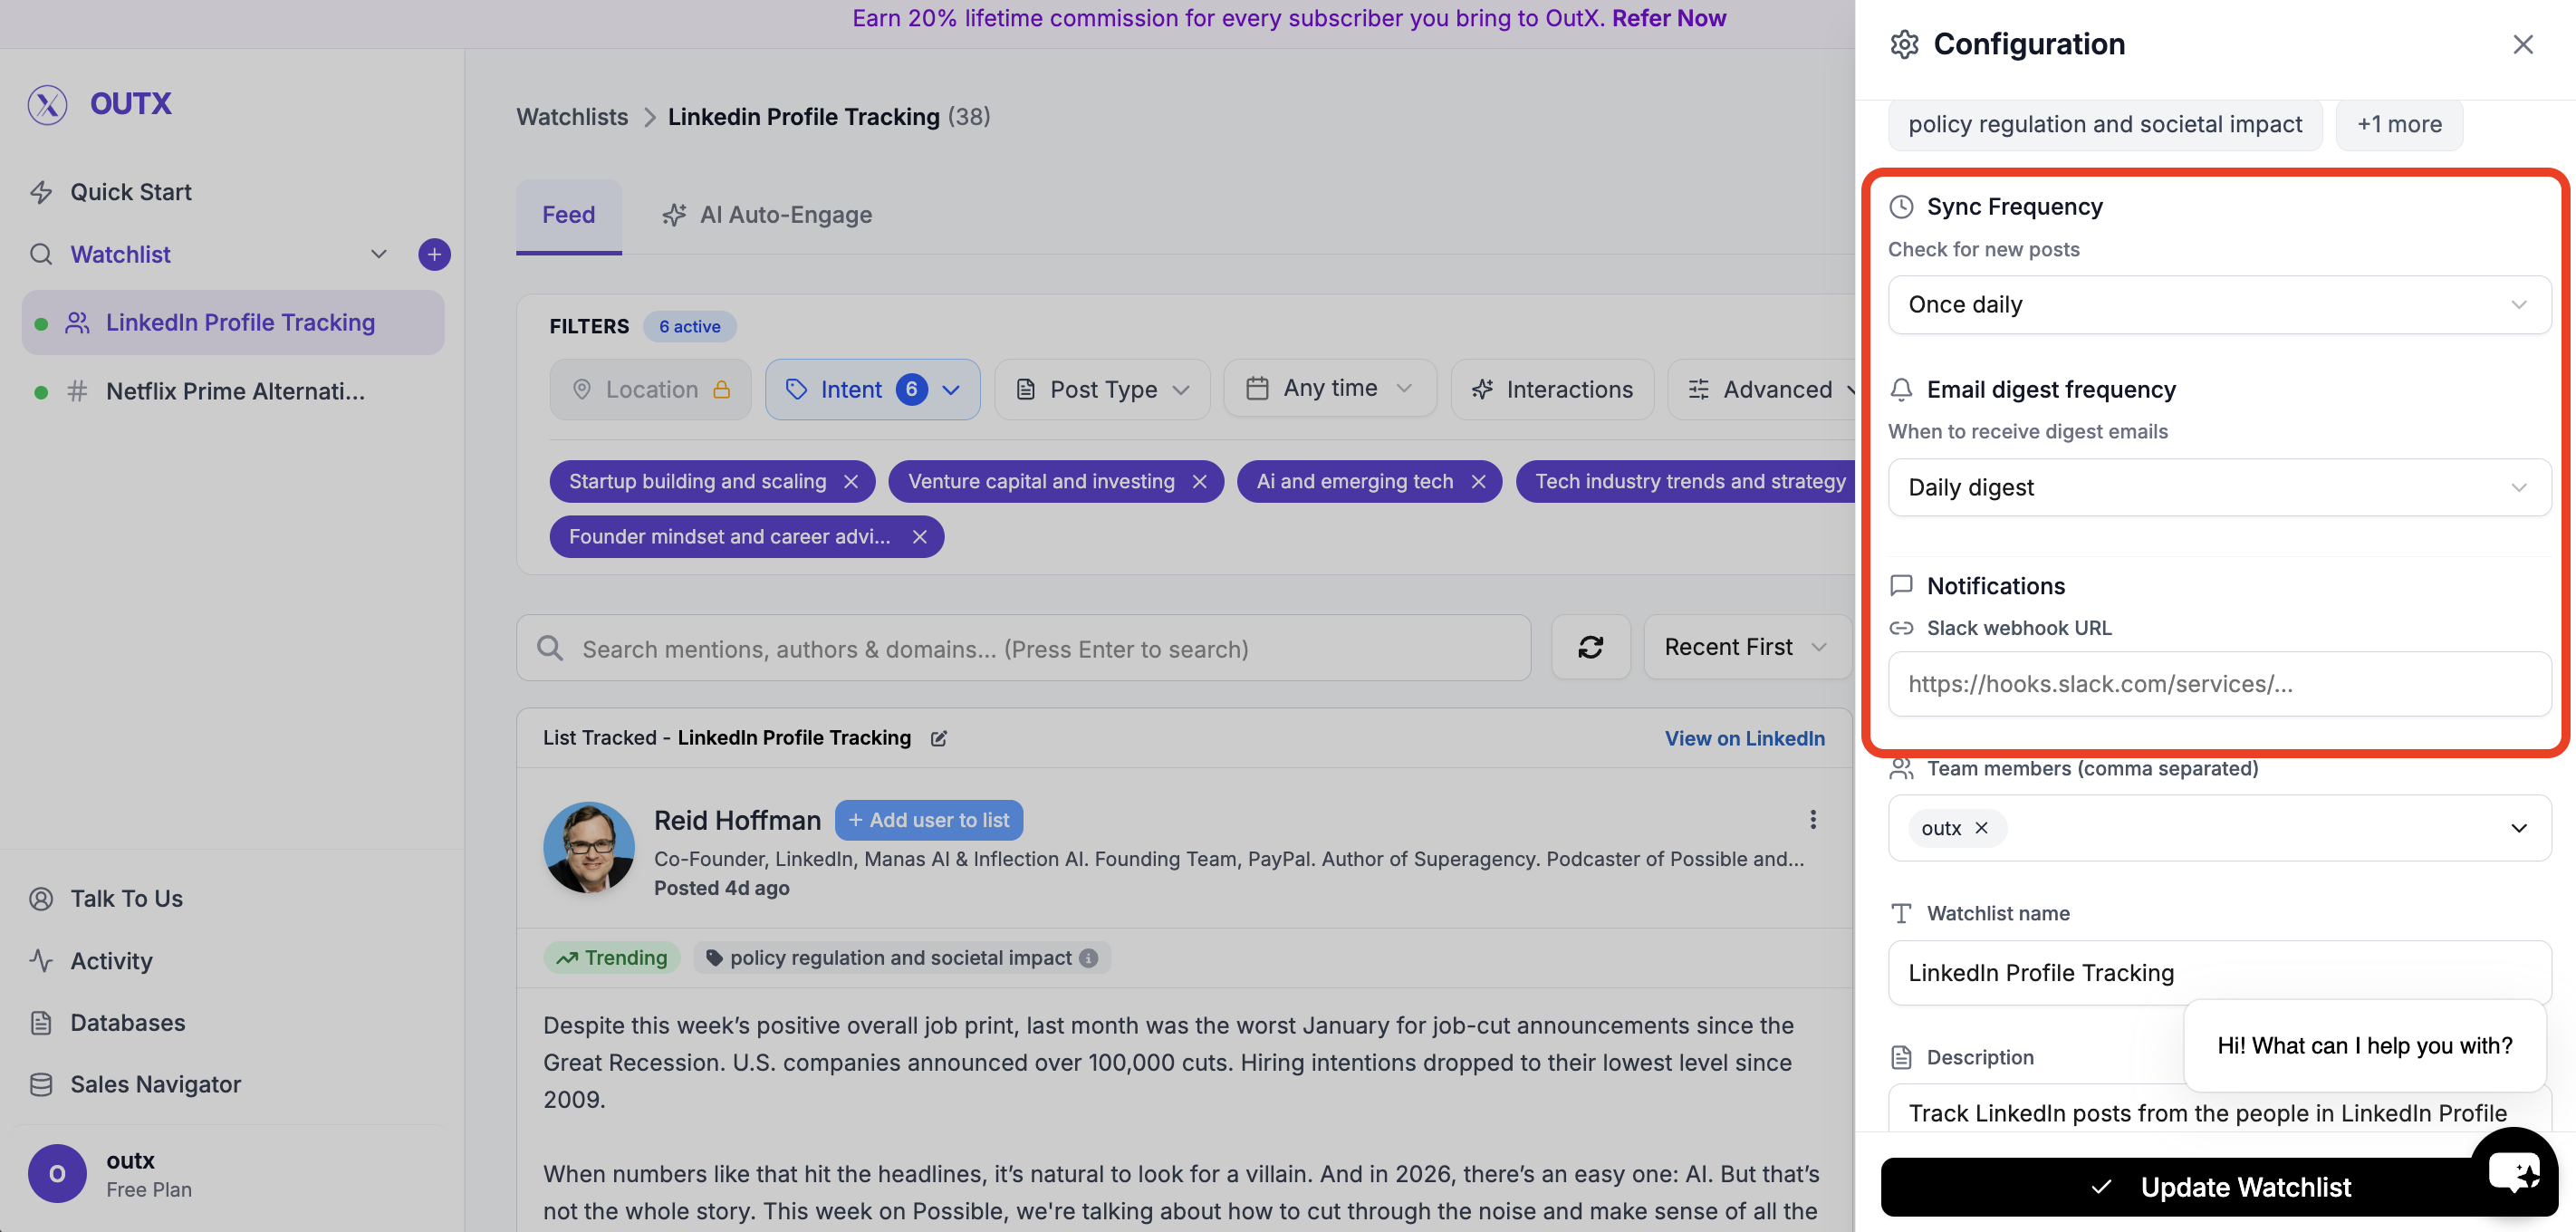Viewport: 2576px width, 1232px height.
Task: Click the plus icon to add watchlist
Action: pos(434,254)
